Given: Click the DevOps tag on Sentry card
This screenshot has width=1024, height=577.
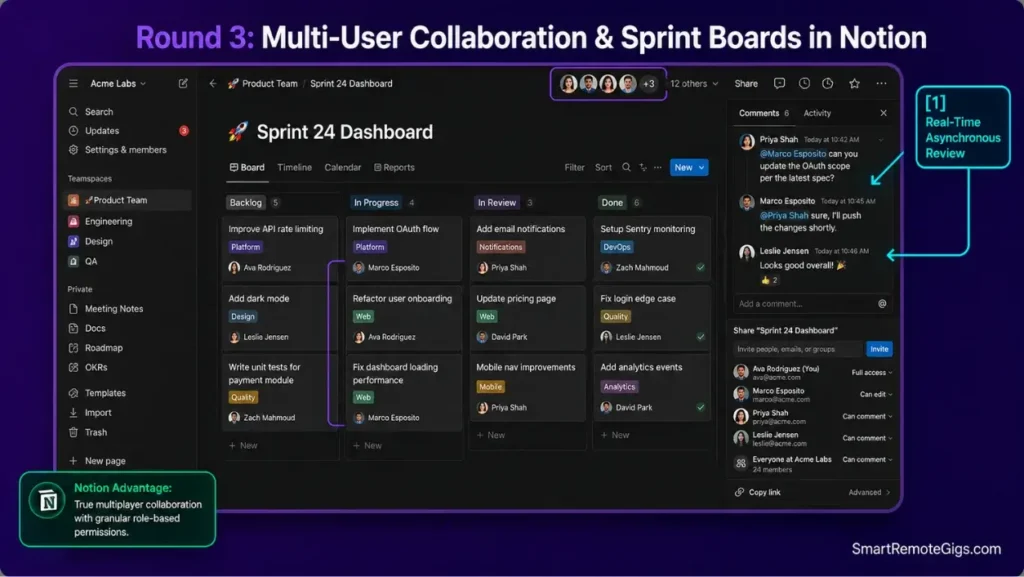Looking at the screenshot, I should click(616, 247).
